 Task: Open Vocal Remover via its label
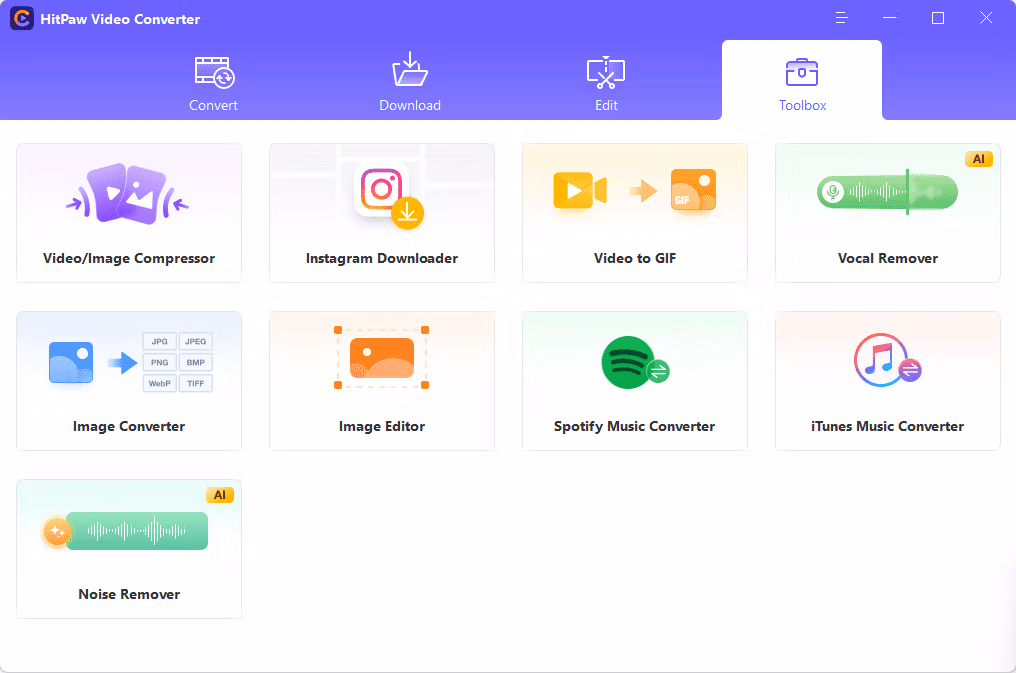888,258
